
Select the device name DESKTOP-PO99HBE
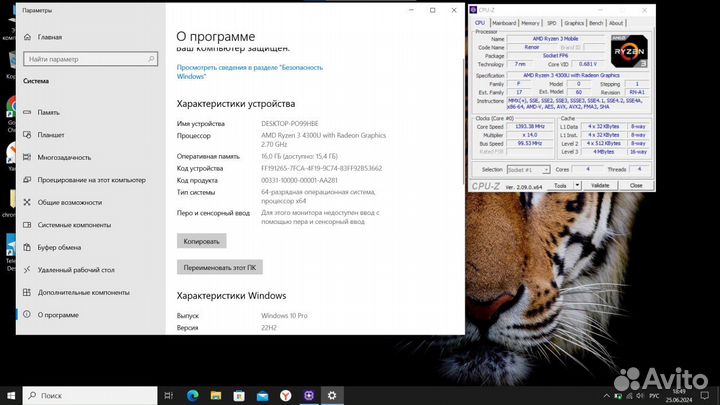(x=290, y=124)
